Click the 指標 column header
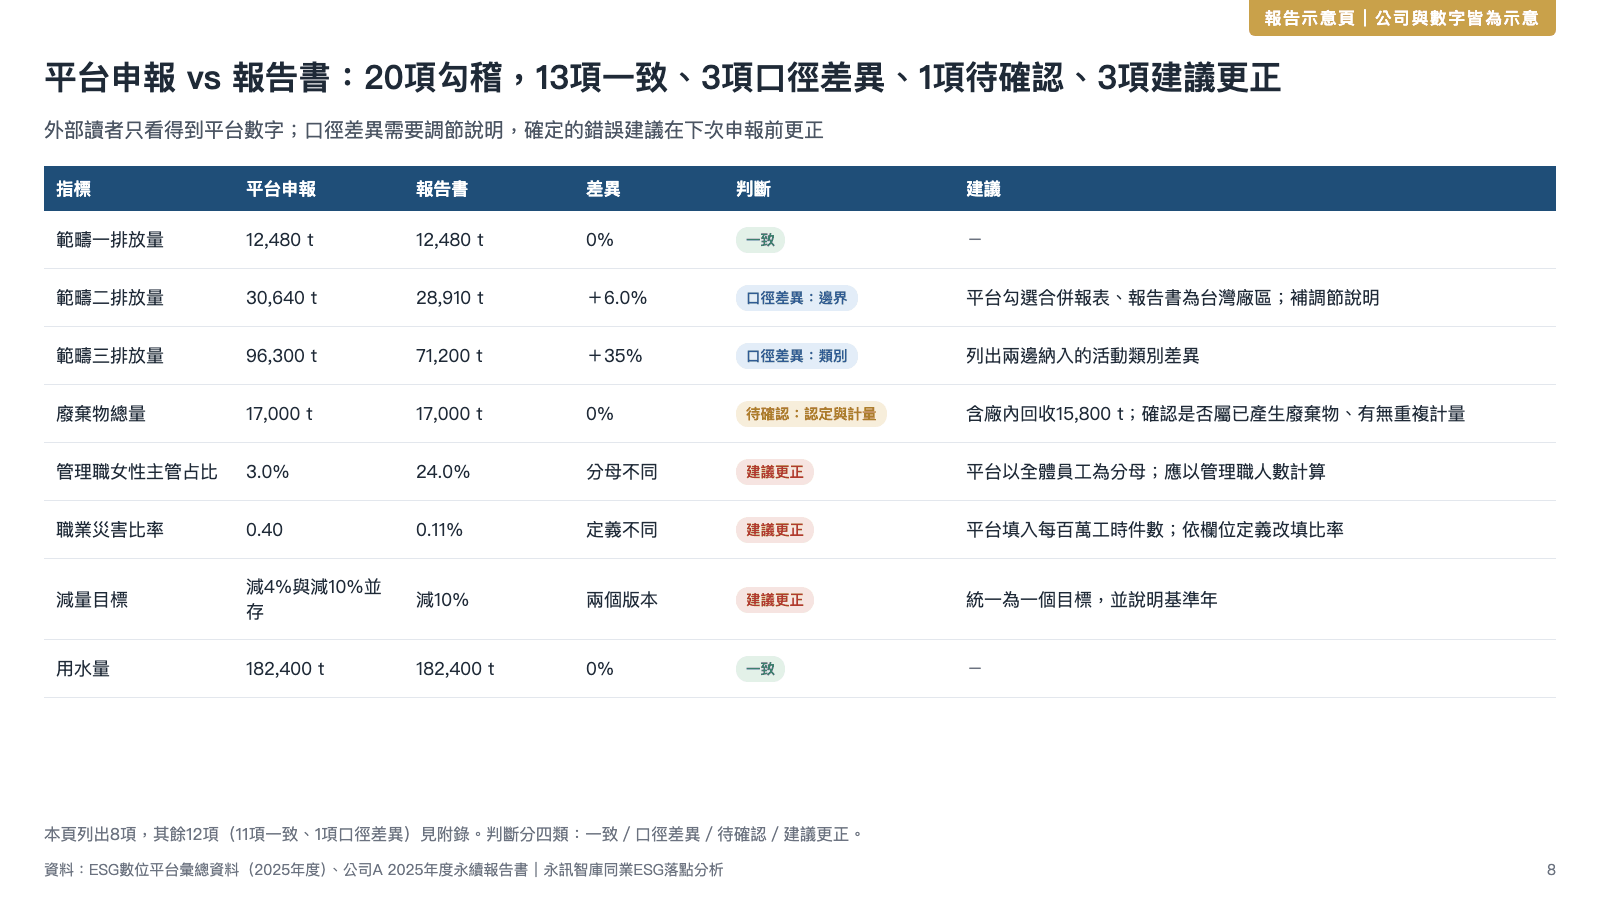This screenshot has height=900, width=1600. click(x=74, y=189)
